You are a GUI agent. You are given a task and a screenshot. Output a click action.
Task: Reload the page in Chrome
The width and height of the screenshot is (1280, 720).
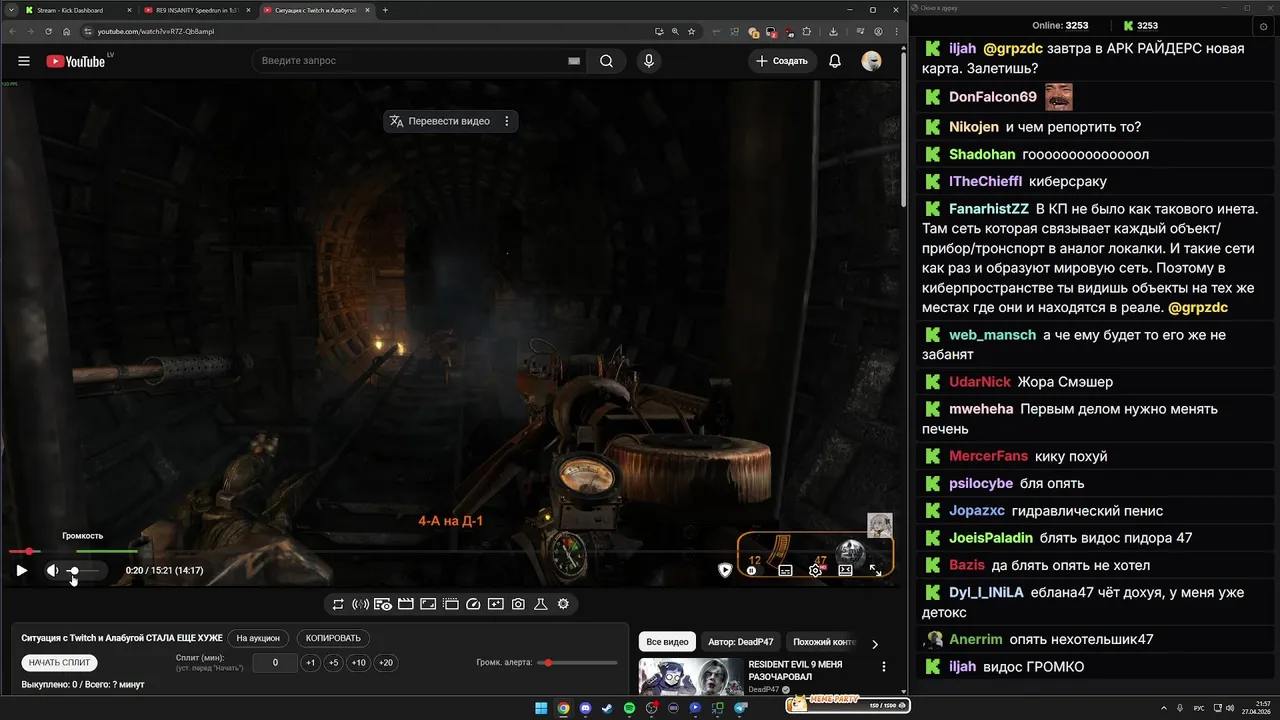(49, 31)
